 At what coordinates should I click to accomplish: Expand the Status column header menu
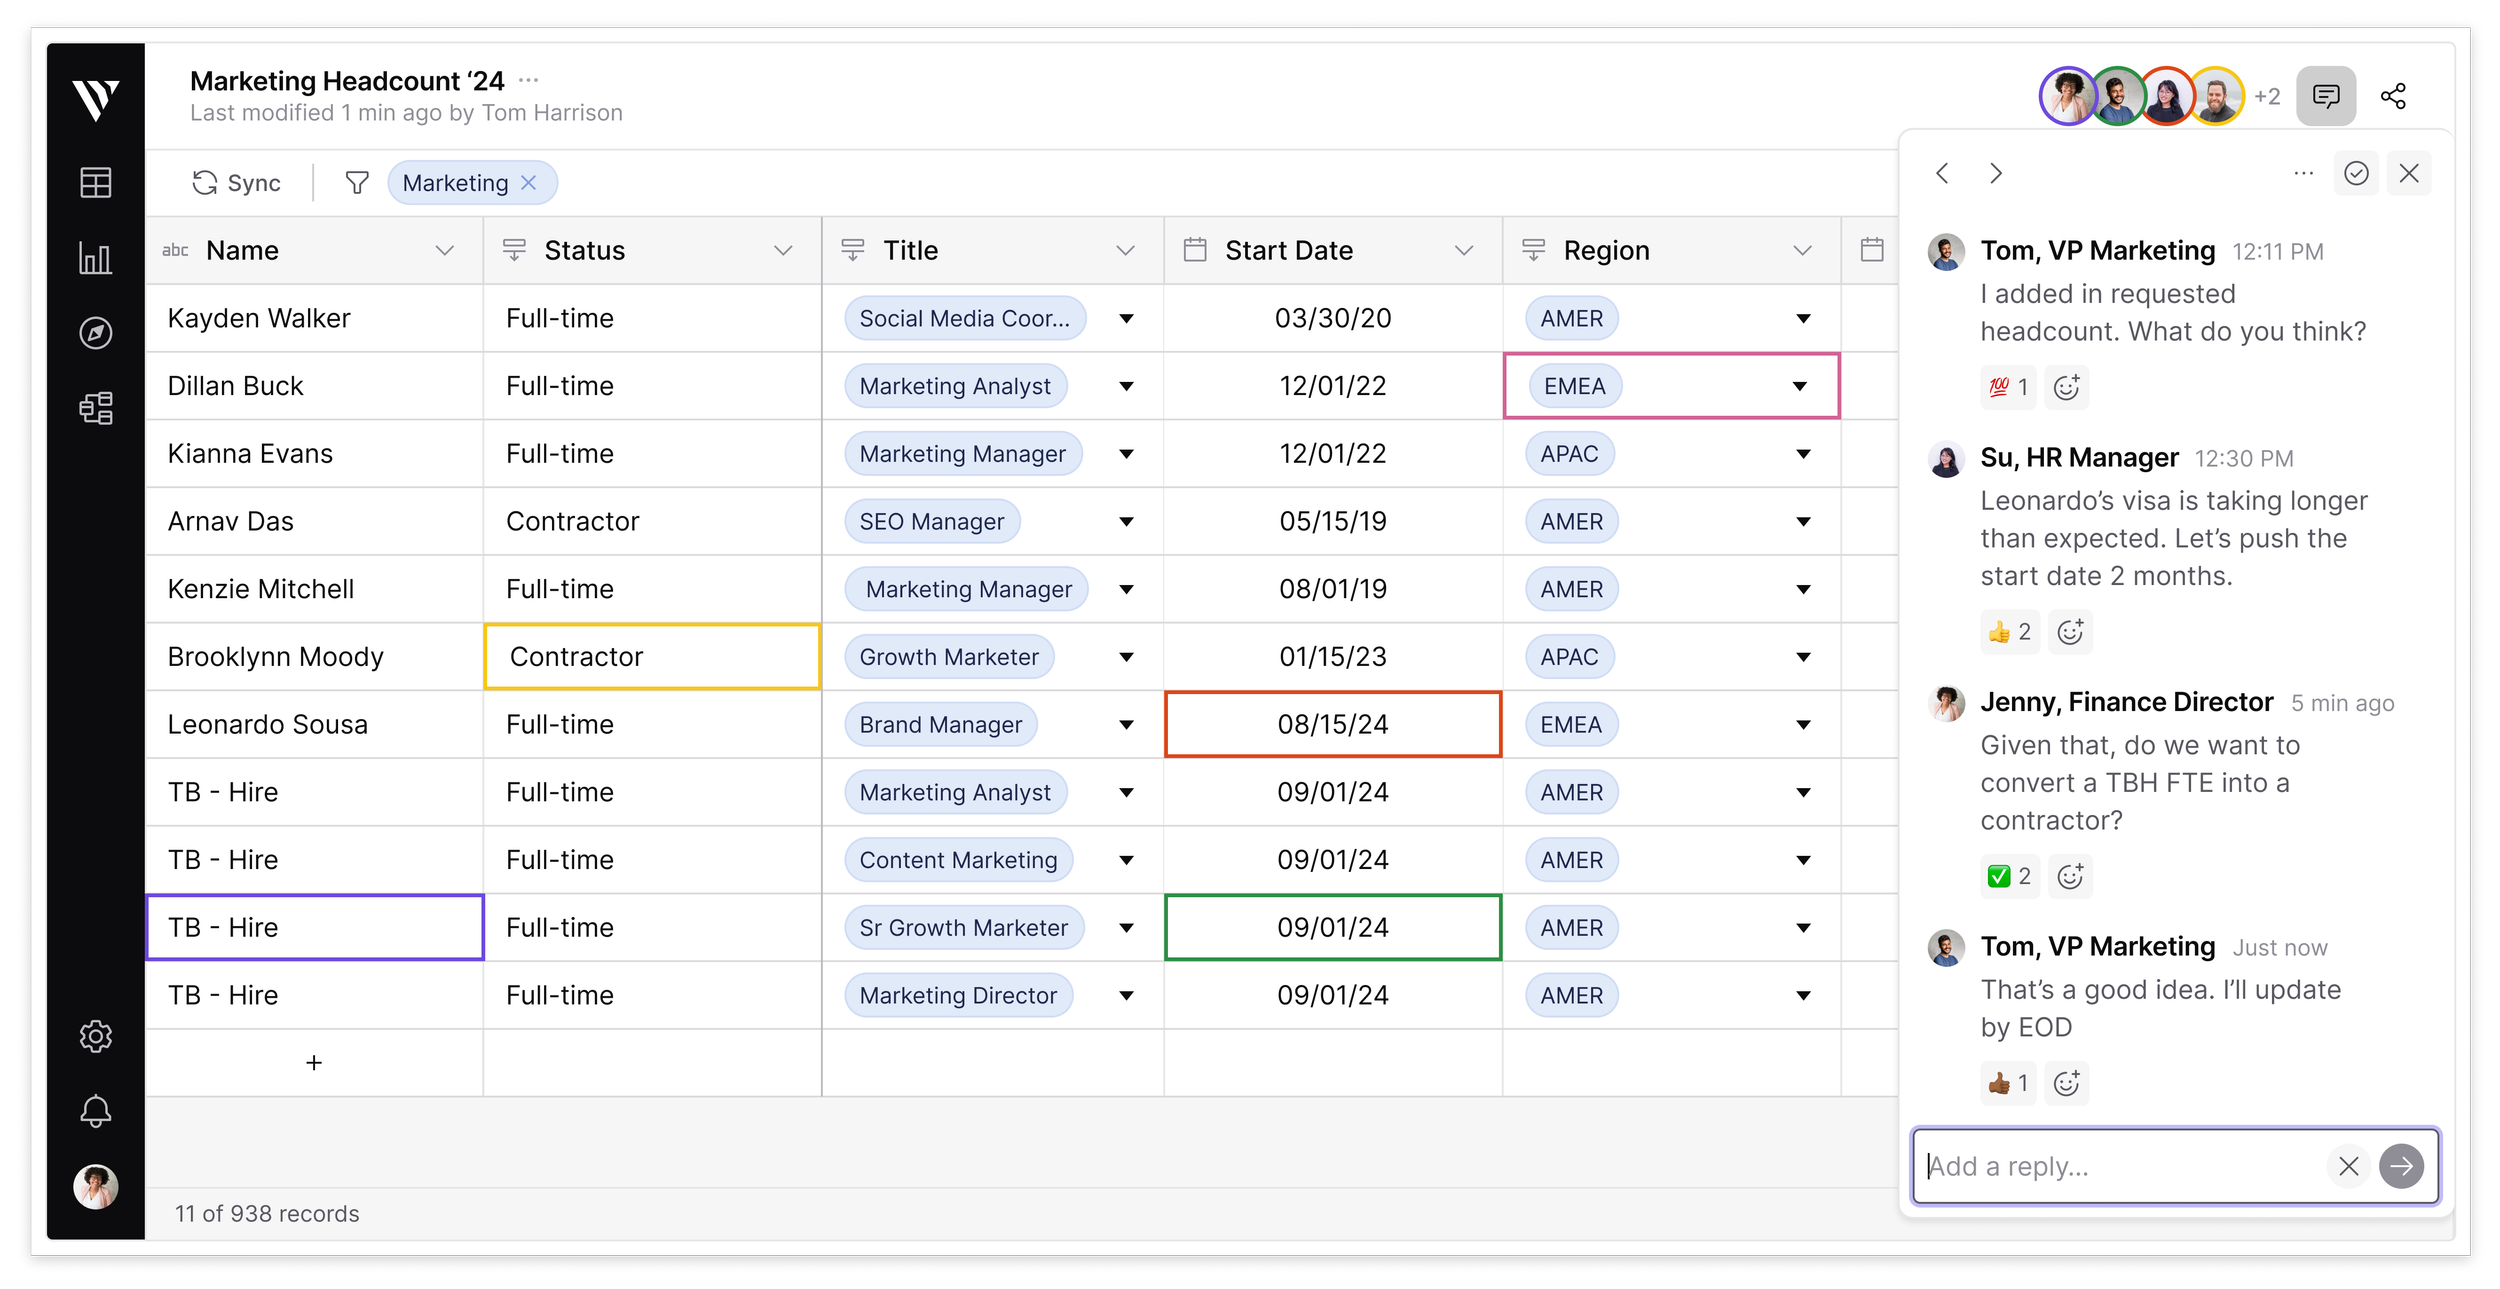tap(783, 251)
